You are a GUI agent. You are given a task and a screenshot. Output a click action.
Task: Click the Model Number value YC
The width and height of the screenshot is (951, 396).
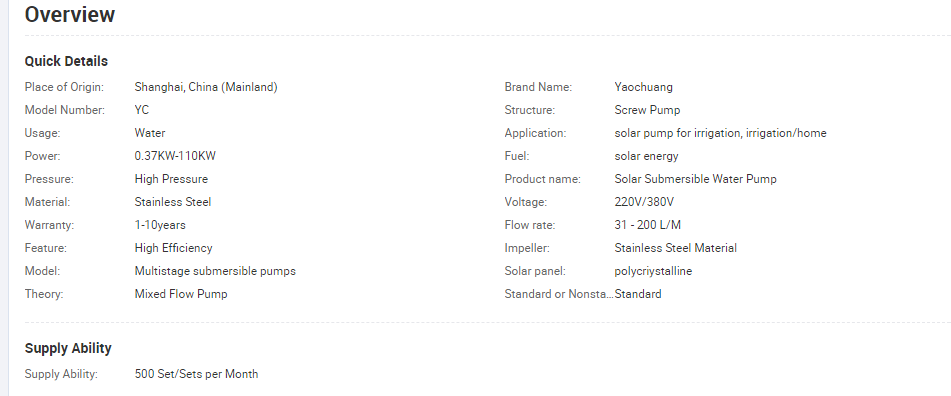[x=142, y=110]
